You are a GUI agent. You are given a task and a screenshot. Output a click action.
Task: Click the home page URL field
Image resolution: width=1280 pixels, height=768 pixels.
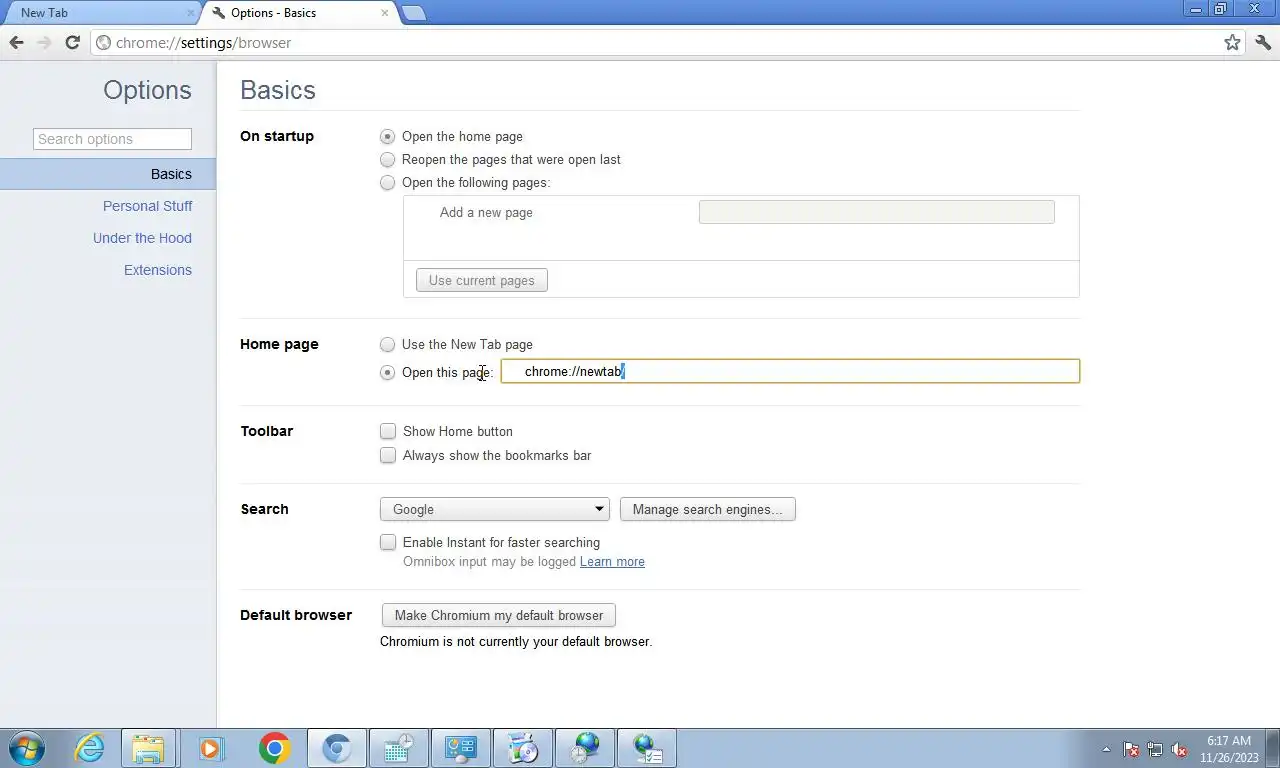tap(790, 371)
